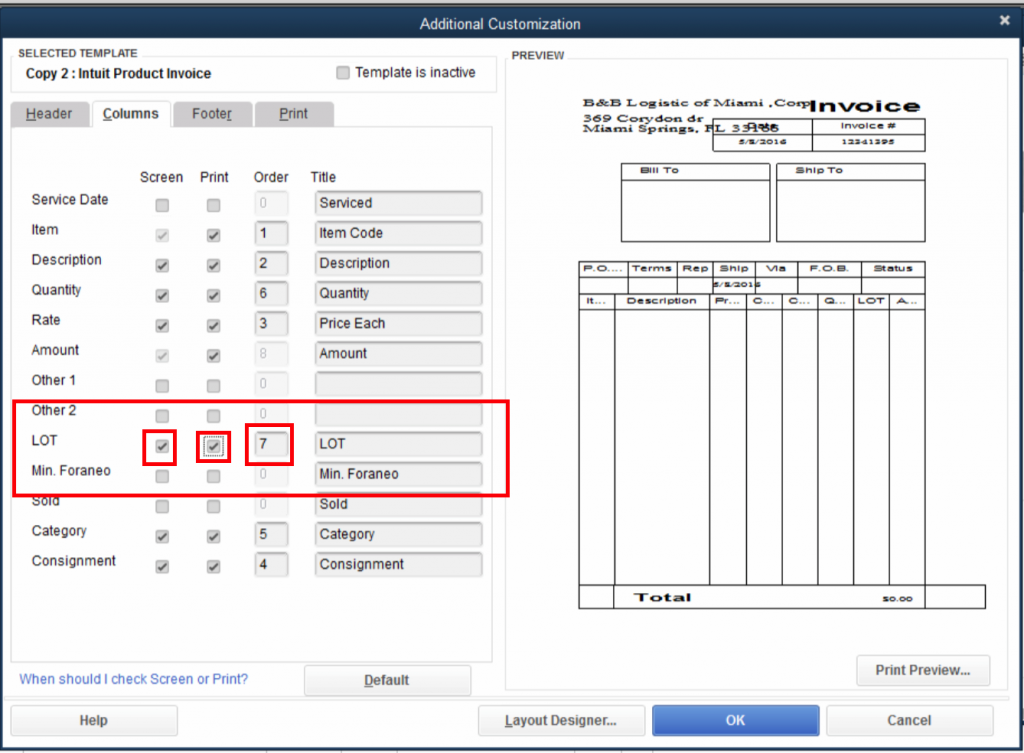This screenshot has height=753, width=1024.
Task: Disable Consignment Print checkbox
Action: coord(213,567)
